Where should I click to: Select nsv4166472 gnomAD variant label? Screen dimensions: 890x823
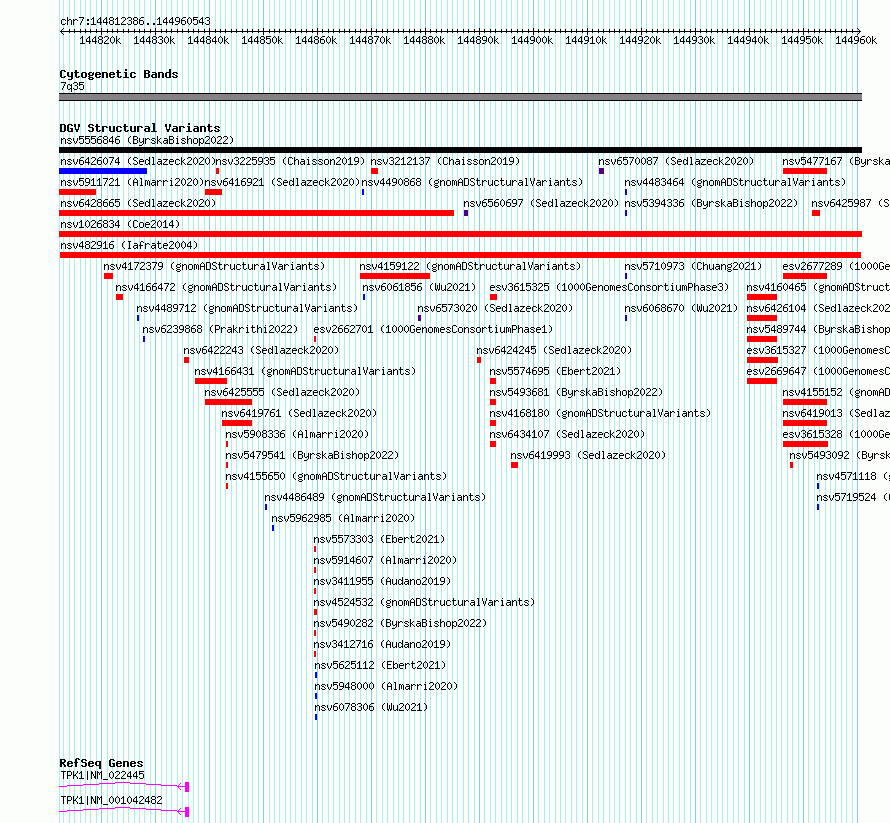tap(226, 287)
